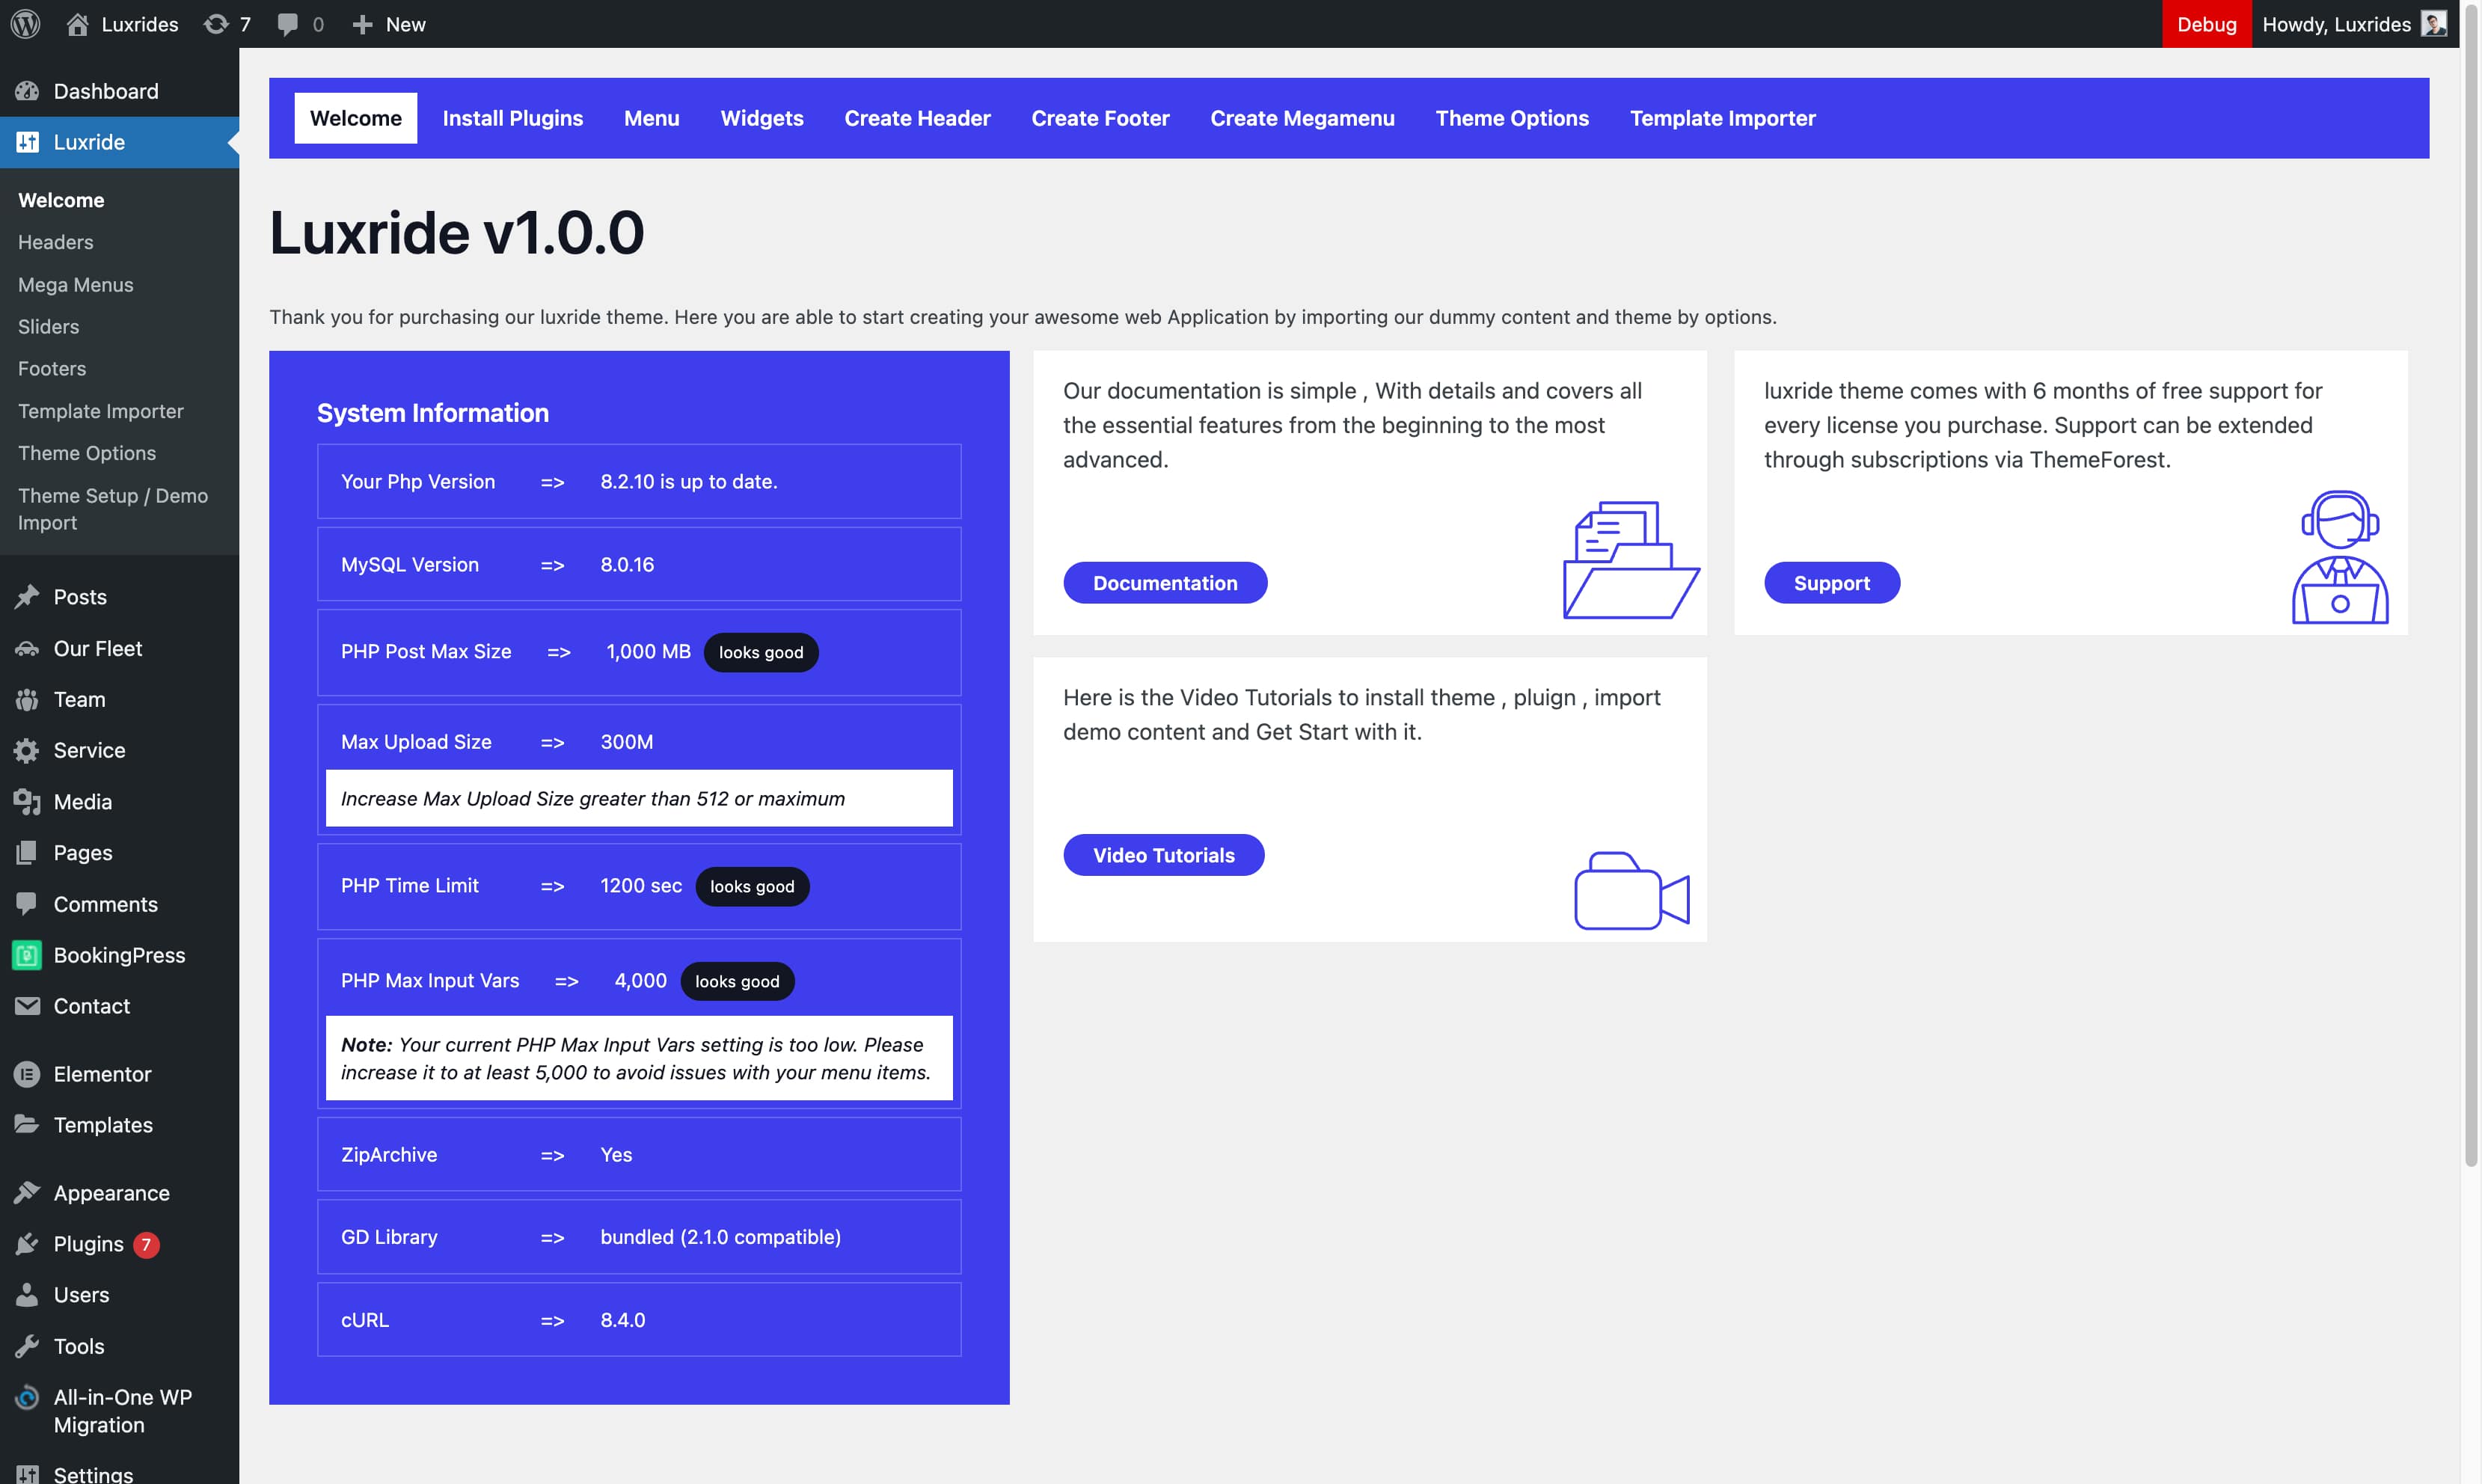Open Headers in the Luxride submenu
This screenshot has width=2482, height=1484.
pyautogui.click(x=56, y=242)
